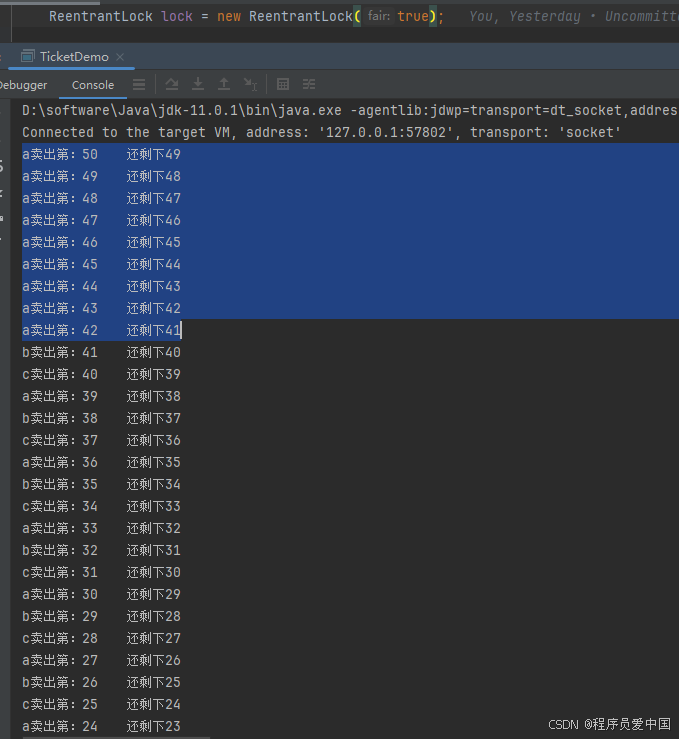Click console line 'a卖出第: 42 还剩下41'
This screenshot has width=679, height=739.
coord(101,330)
